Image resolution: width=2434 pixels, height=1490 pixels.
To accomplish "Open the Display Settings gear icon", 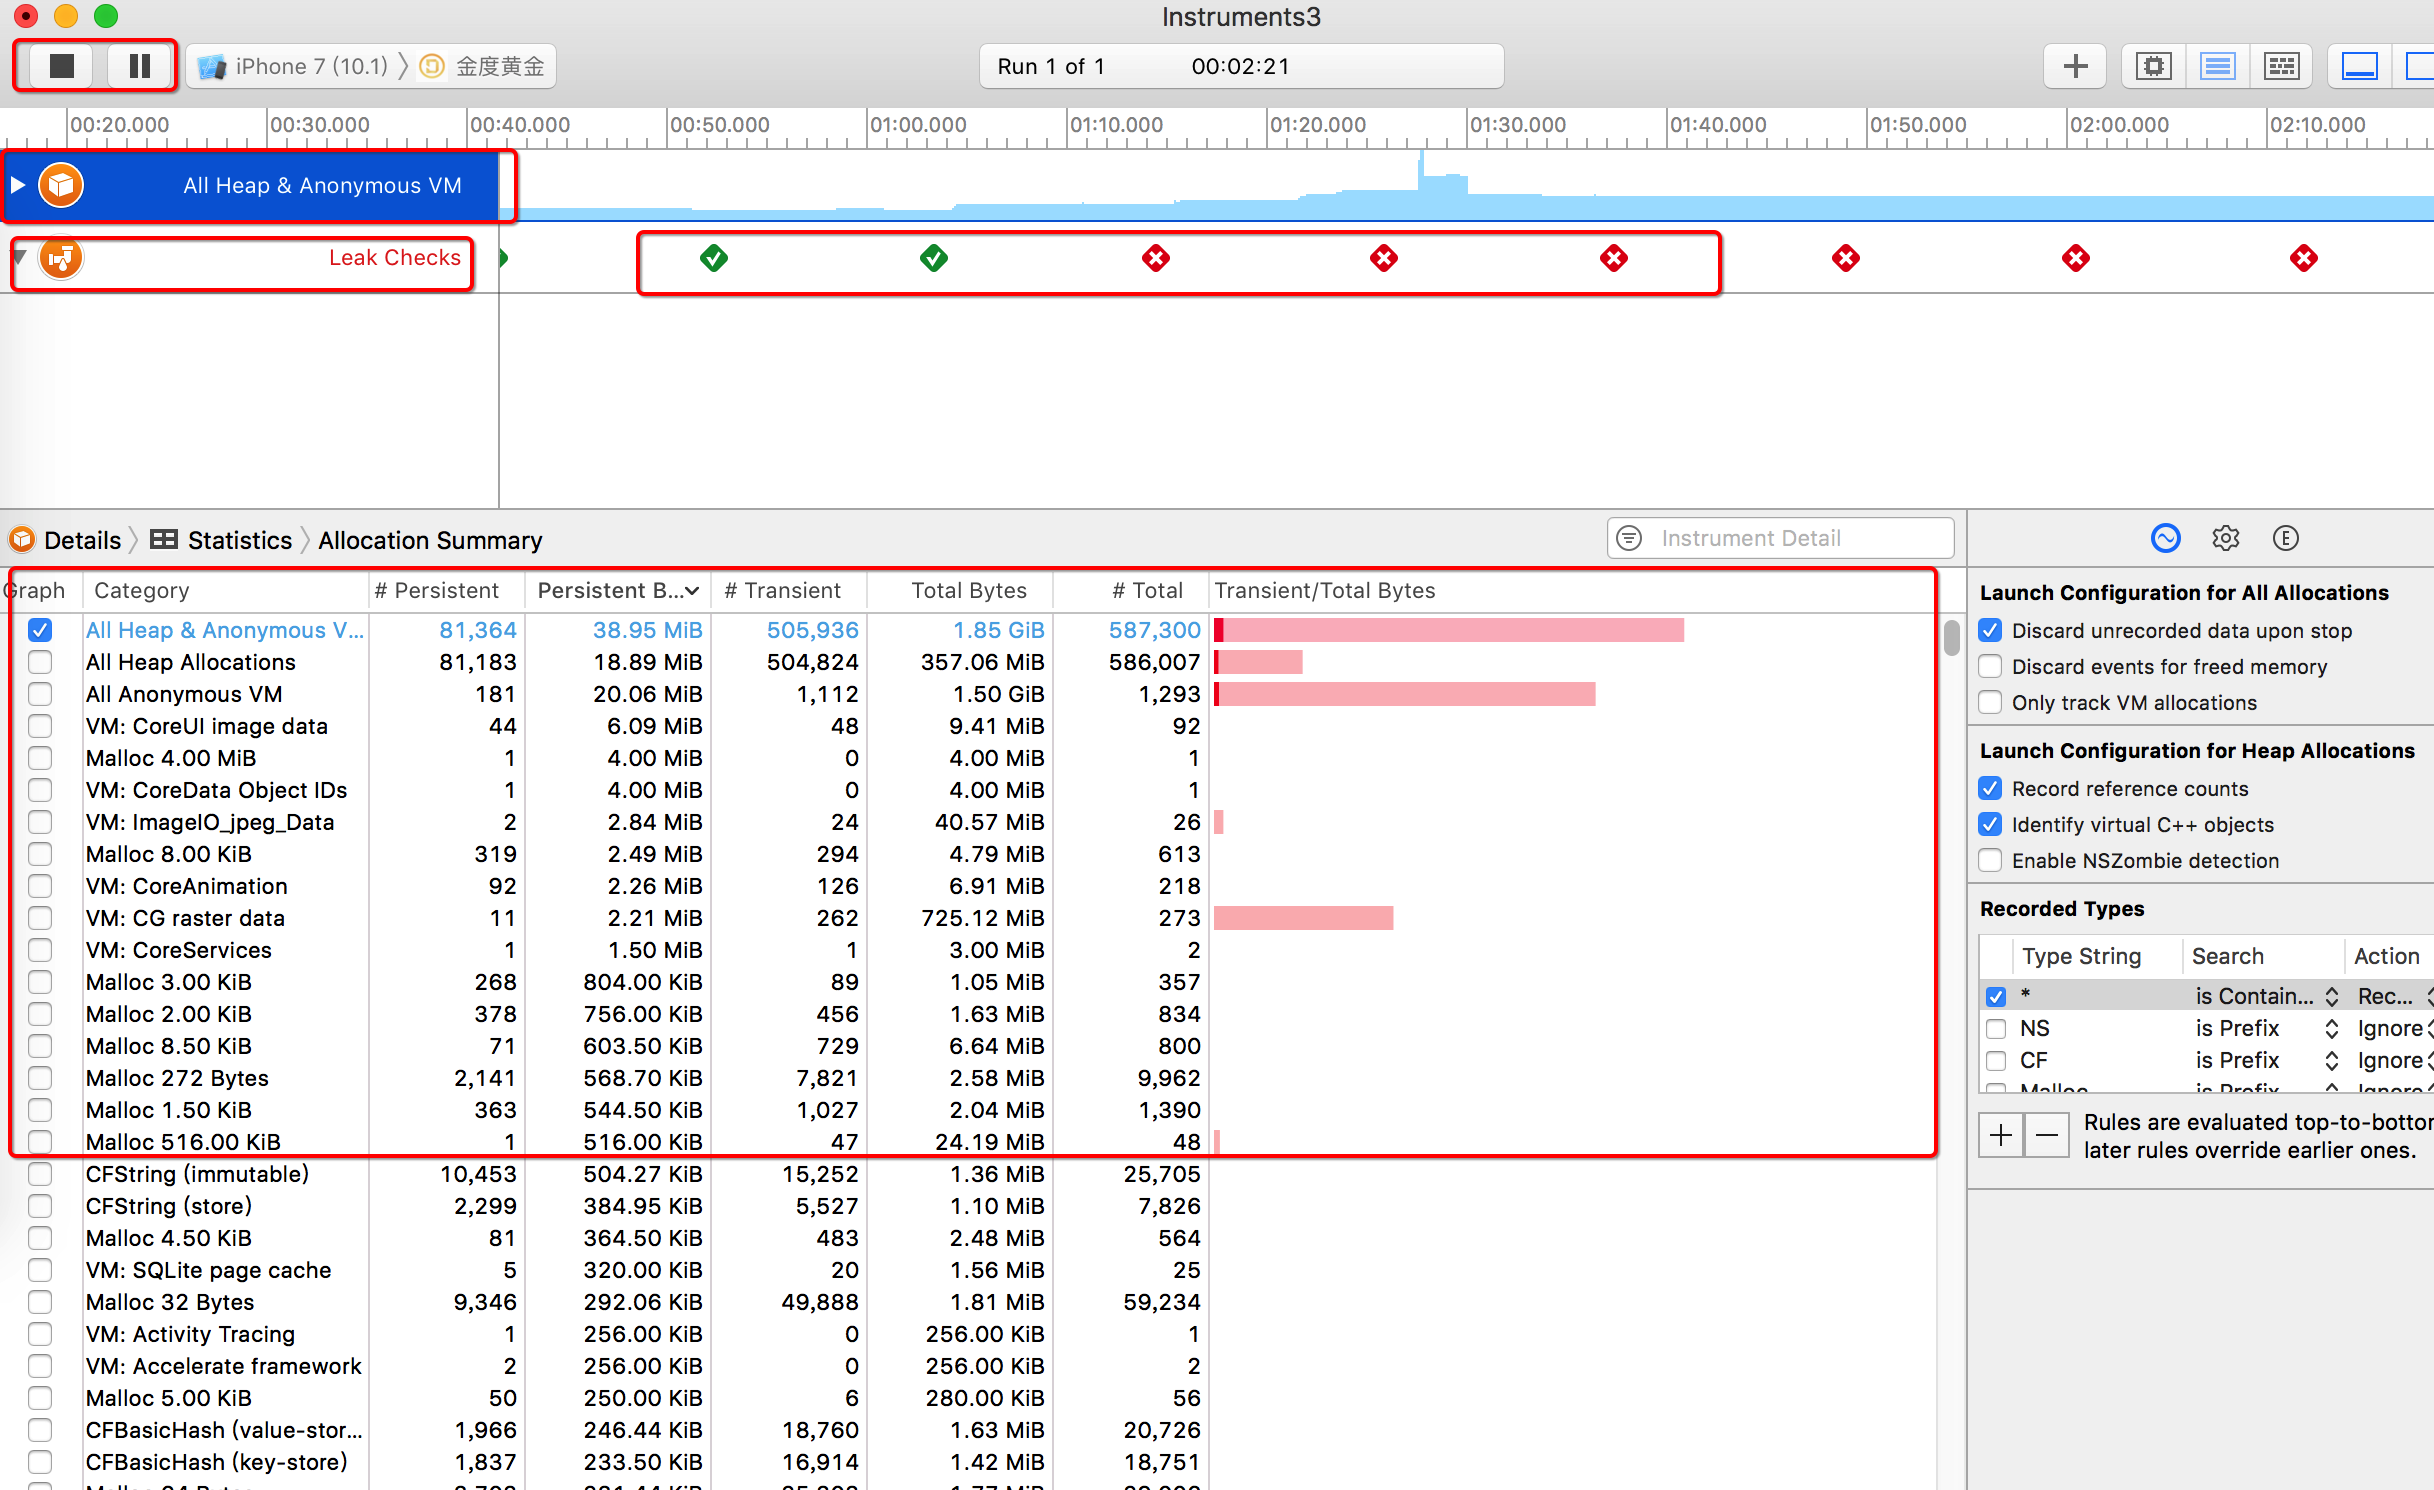I will click(x=2225, y=538).
